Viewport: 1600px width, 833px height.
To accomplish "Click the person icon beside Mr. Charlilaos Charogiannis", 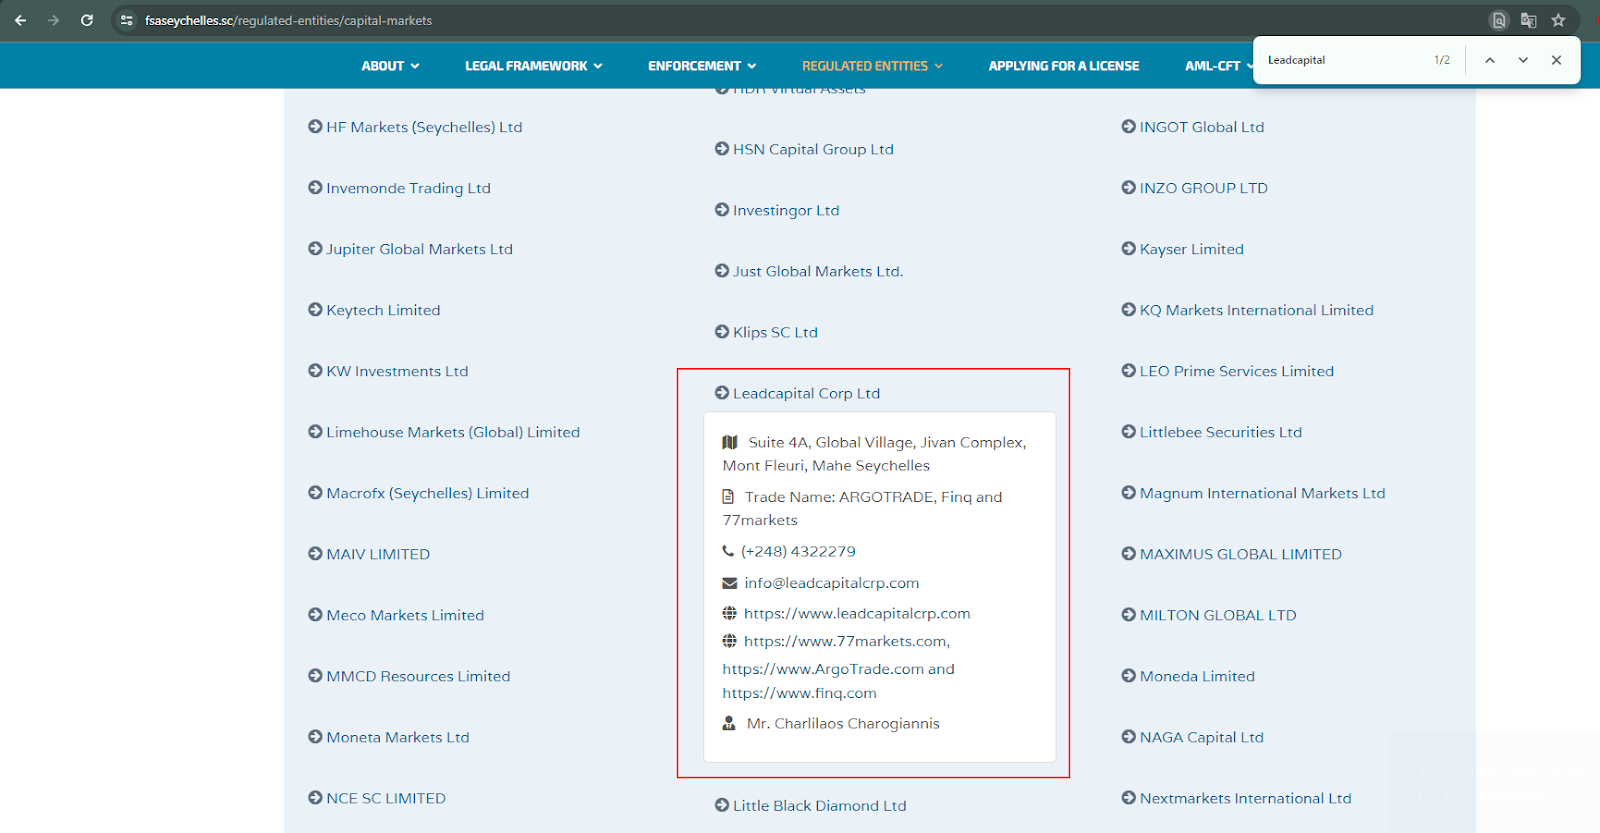I will pos(729,723).
